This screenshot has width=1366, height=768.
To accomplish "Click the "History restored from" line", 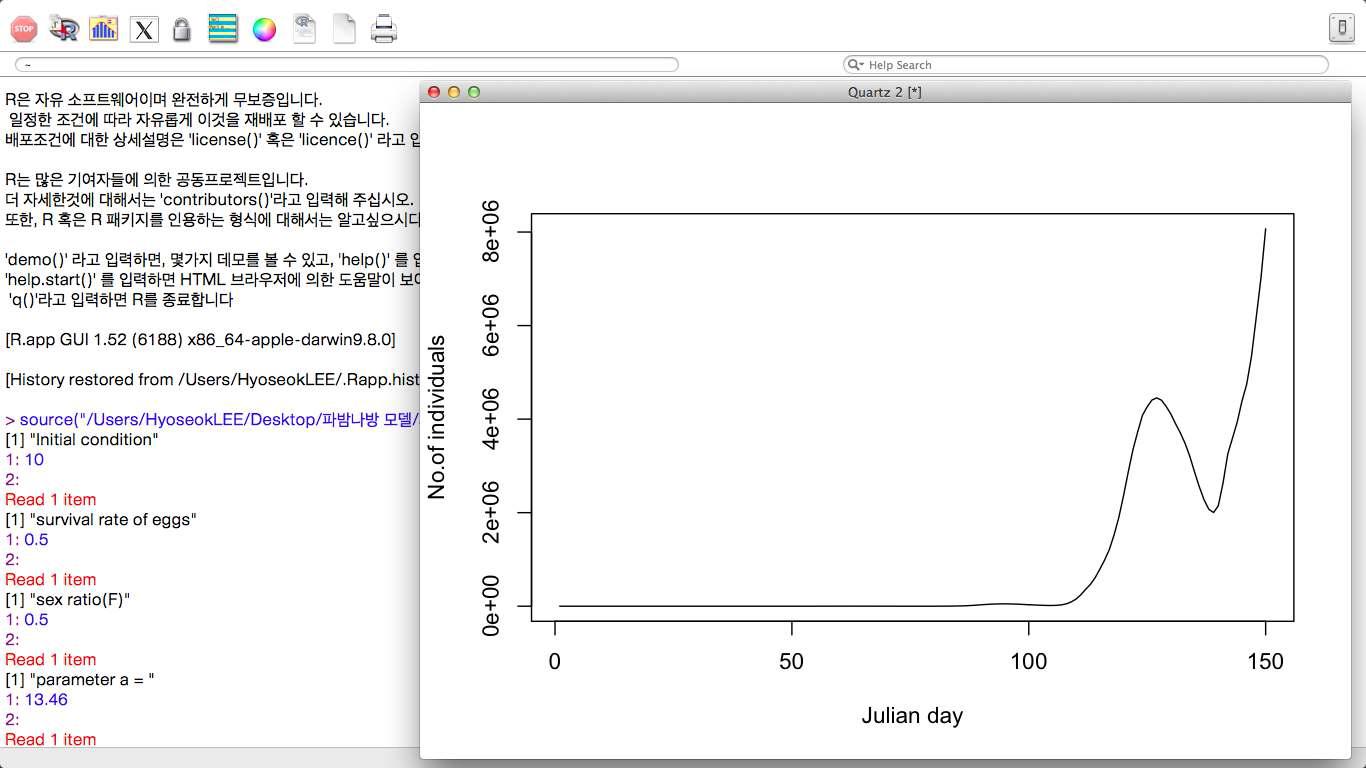I will (212, 380).
